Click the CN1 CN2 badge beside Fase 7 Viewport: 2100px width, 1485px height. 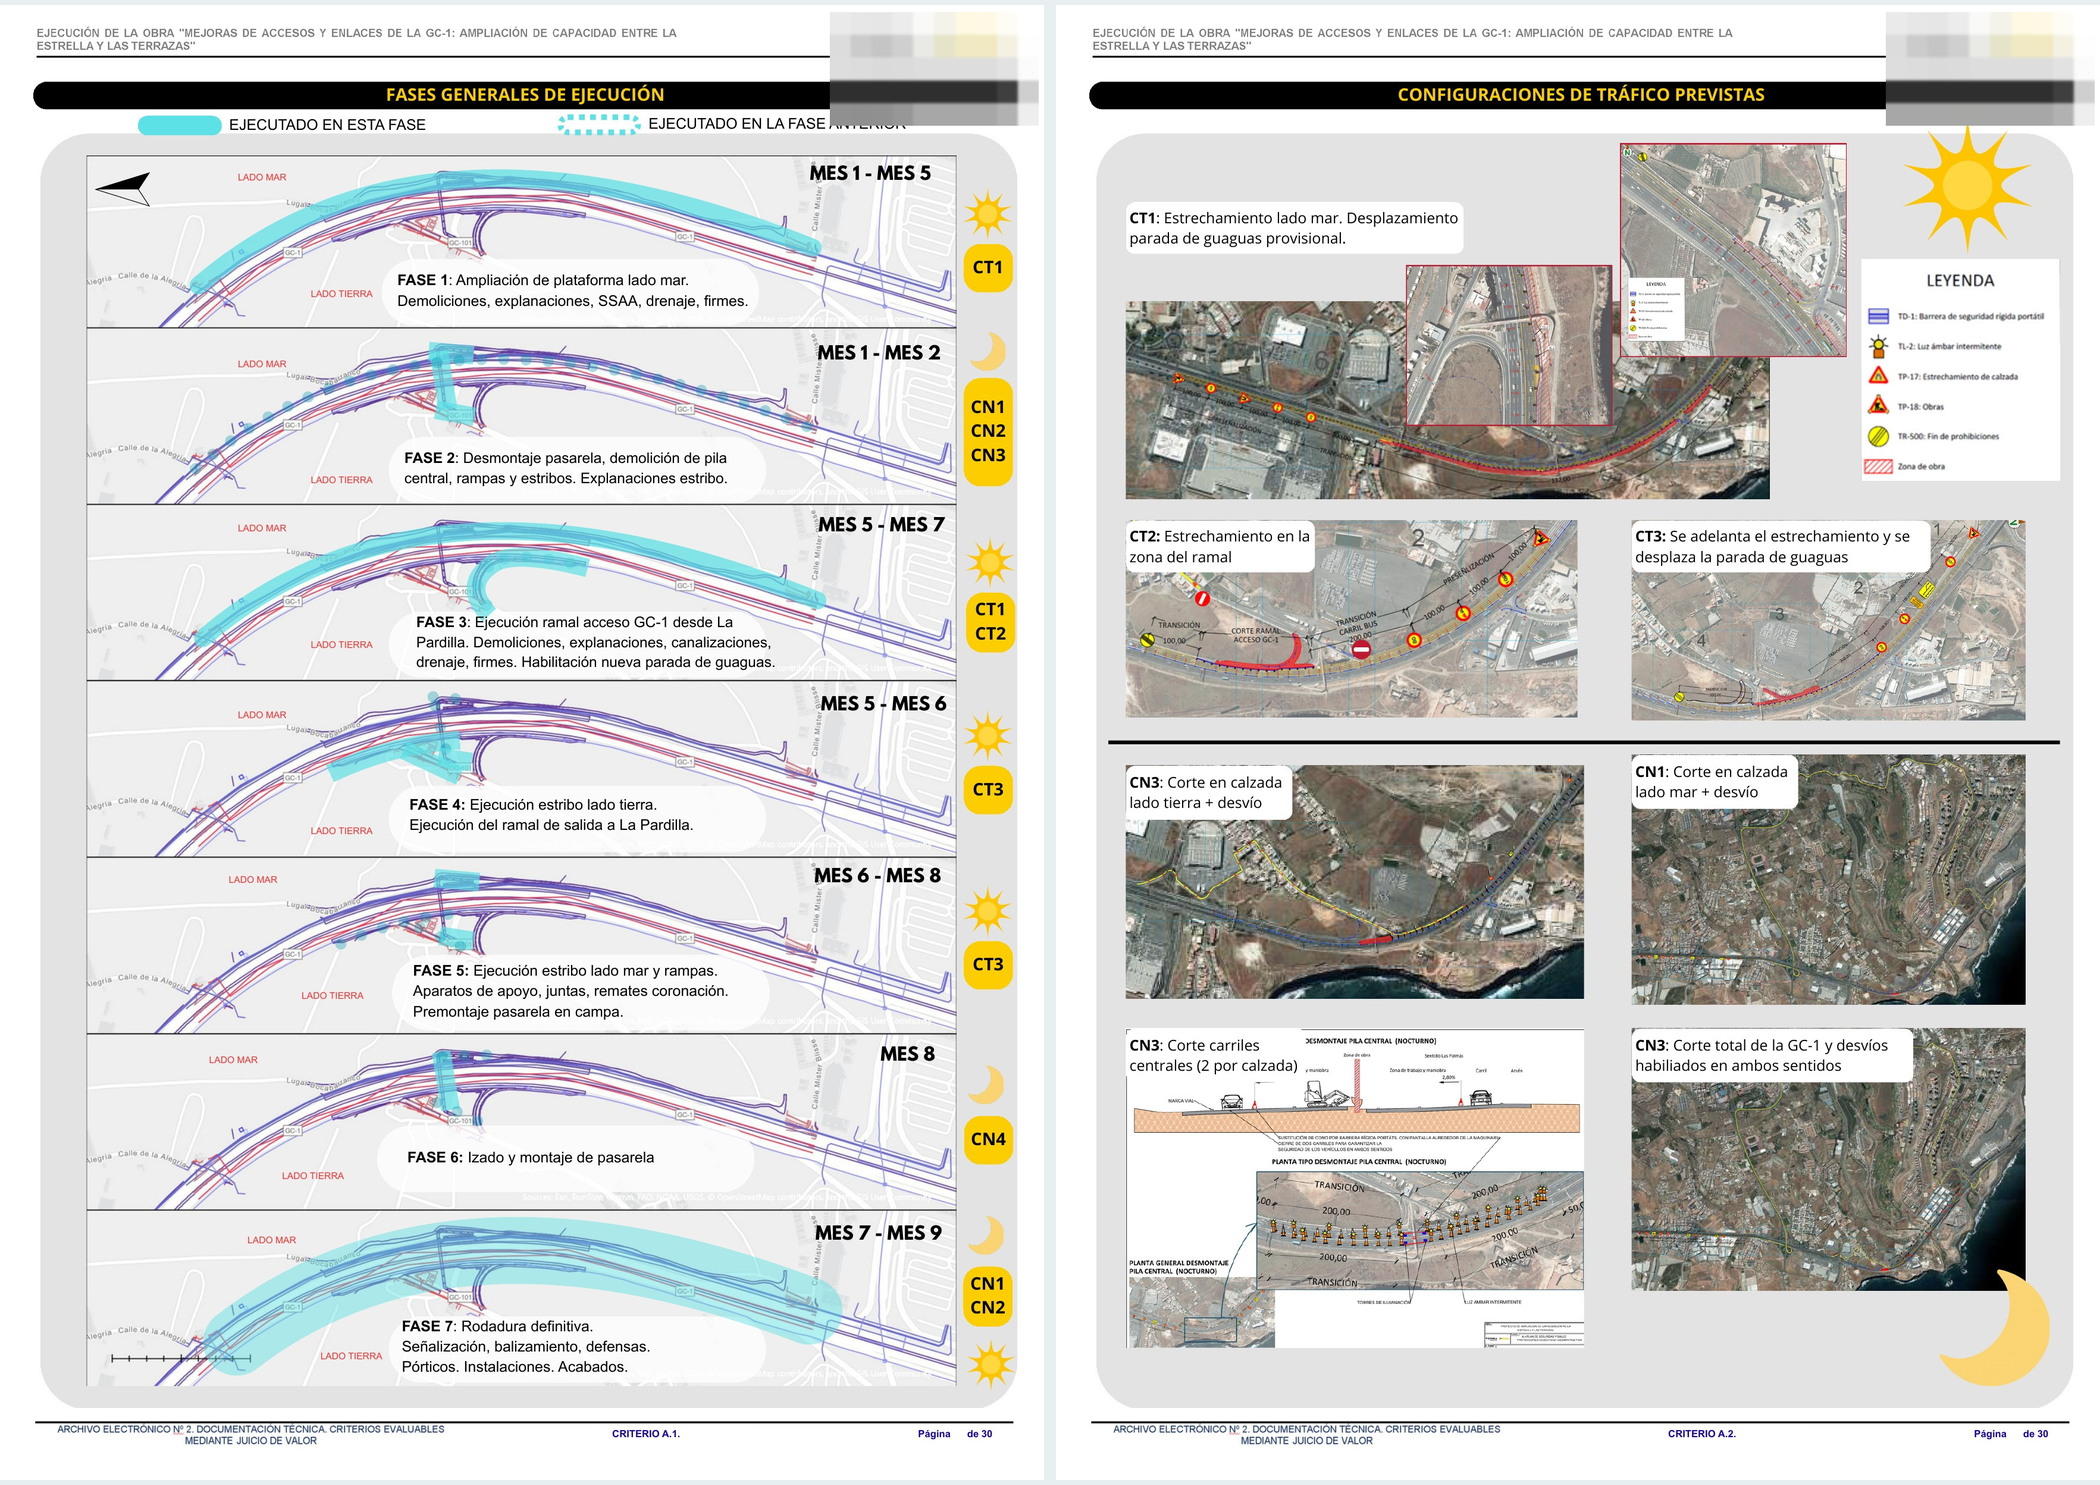click(x=988, y=1295)
